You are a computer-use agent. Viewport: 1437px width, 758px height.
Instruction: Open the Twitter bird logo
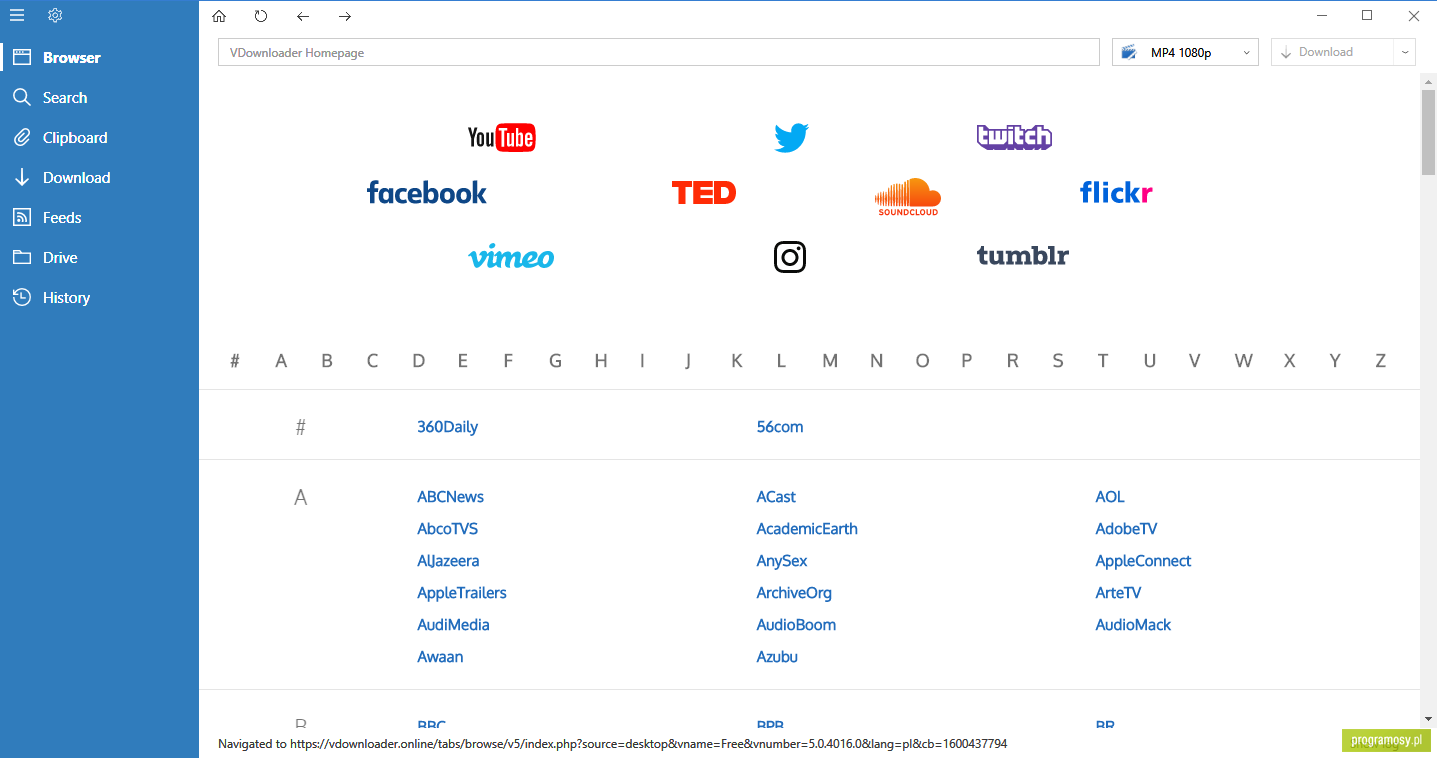click(x=791, y=137)
